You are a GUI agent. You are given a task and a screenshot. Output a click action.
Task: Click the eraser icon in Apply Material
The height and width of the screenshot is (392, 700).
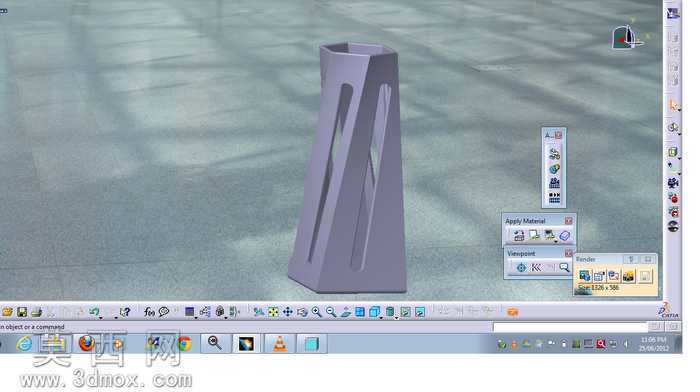point(564,235)
